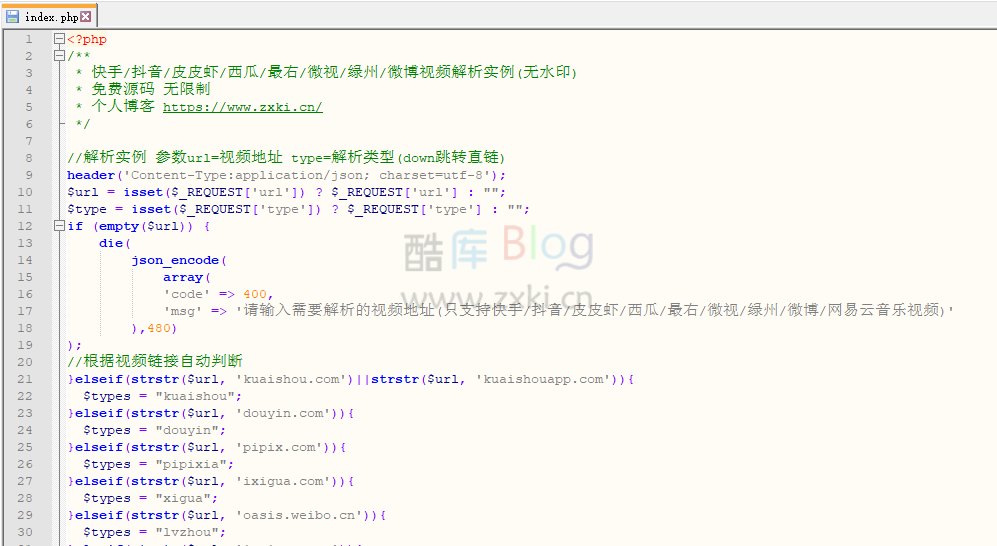Click the 'pipix.com' string

coord(279,447)
